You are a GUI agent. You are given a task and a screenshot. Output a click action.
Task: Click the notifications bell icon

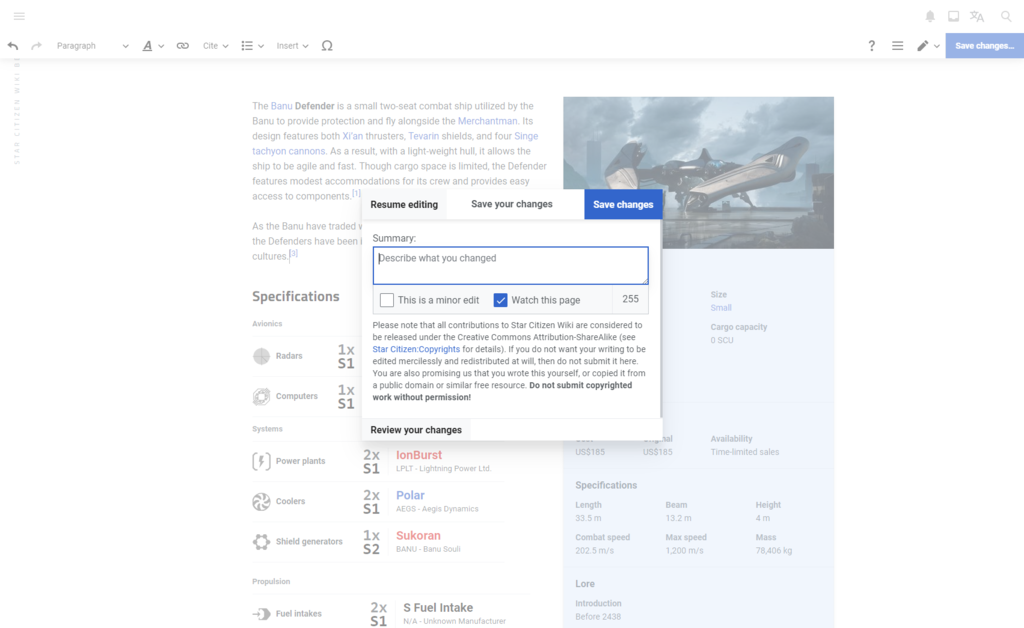[x=930, y=16]
